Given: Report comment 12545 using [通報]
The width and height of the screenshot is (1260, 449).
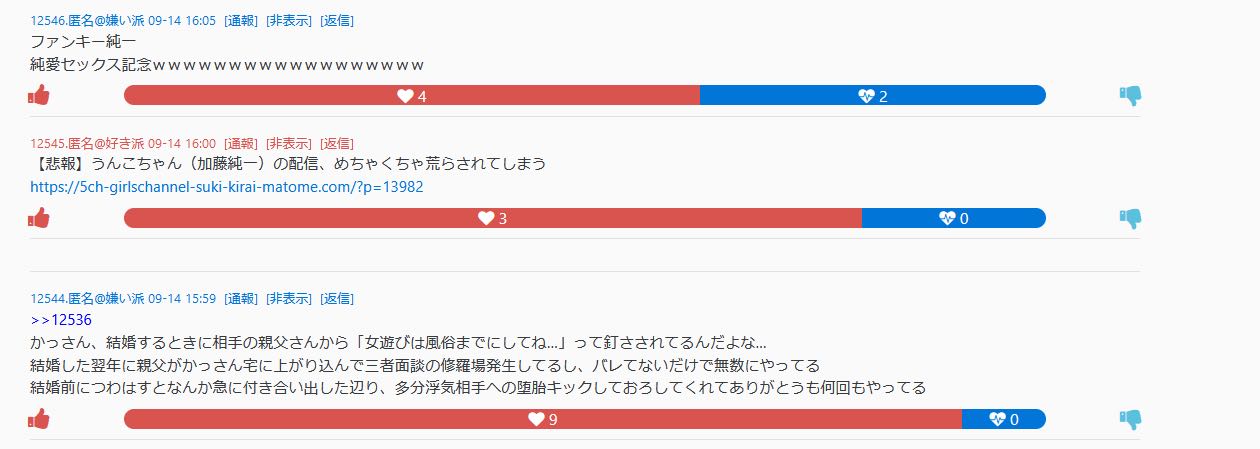Looking at the screenshot, I should coord(240,143).
